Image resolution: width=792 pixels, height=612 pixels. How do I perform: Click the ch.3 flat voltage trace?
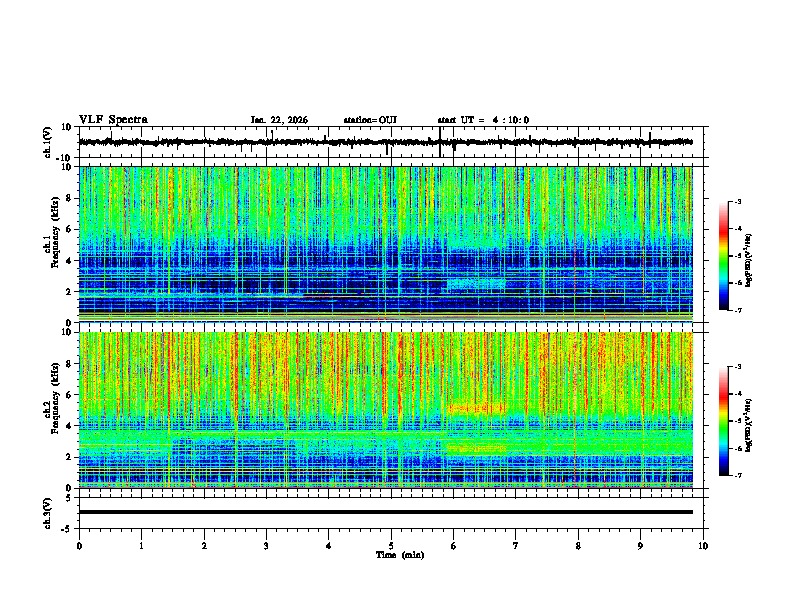tap(385, 512)
